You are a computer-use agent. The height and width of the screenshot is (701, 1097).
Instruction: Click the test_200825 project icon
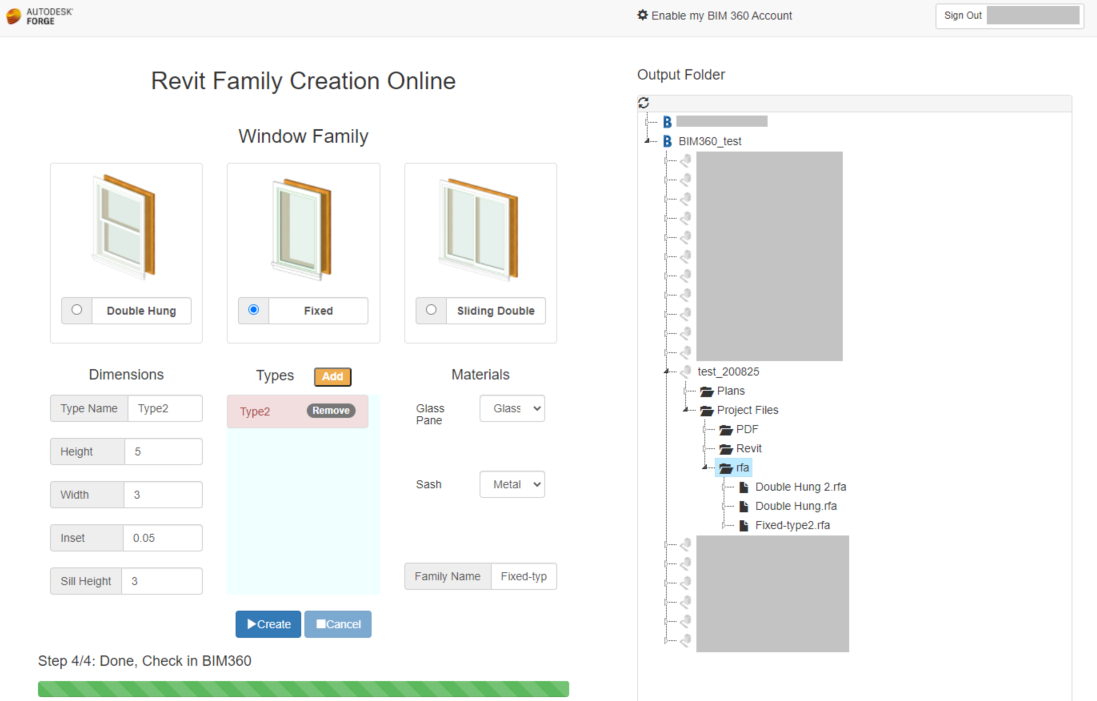686,371
